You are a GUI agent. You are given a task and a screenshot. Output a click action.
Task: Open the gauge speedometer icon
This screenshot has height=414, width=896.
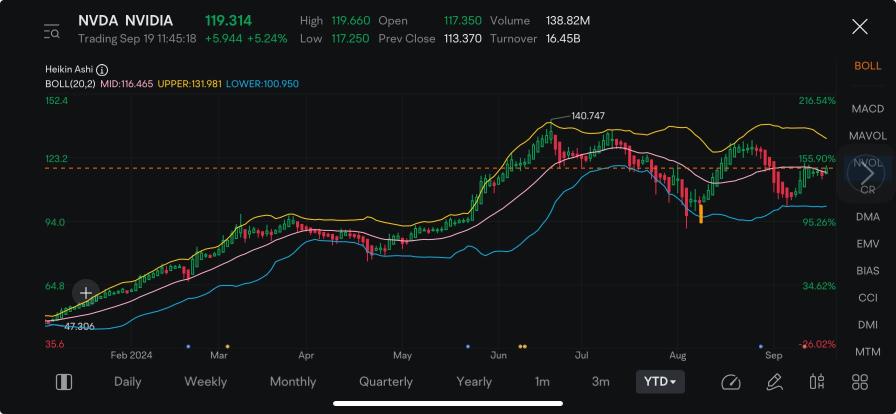click(730, 382)
